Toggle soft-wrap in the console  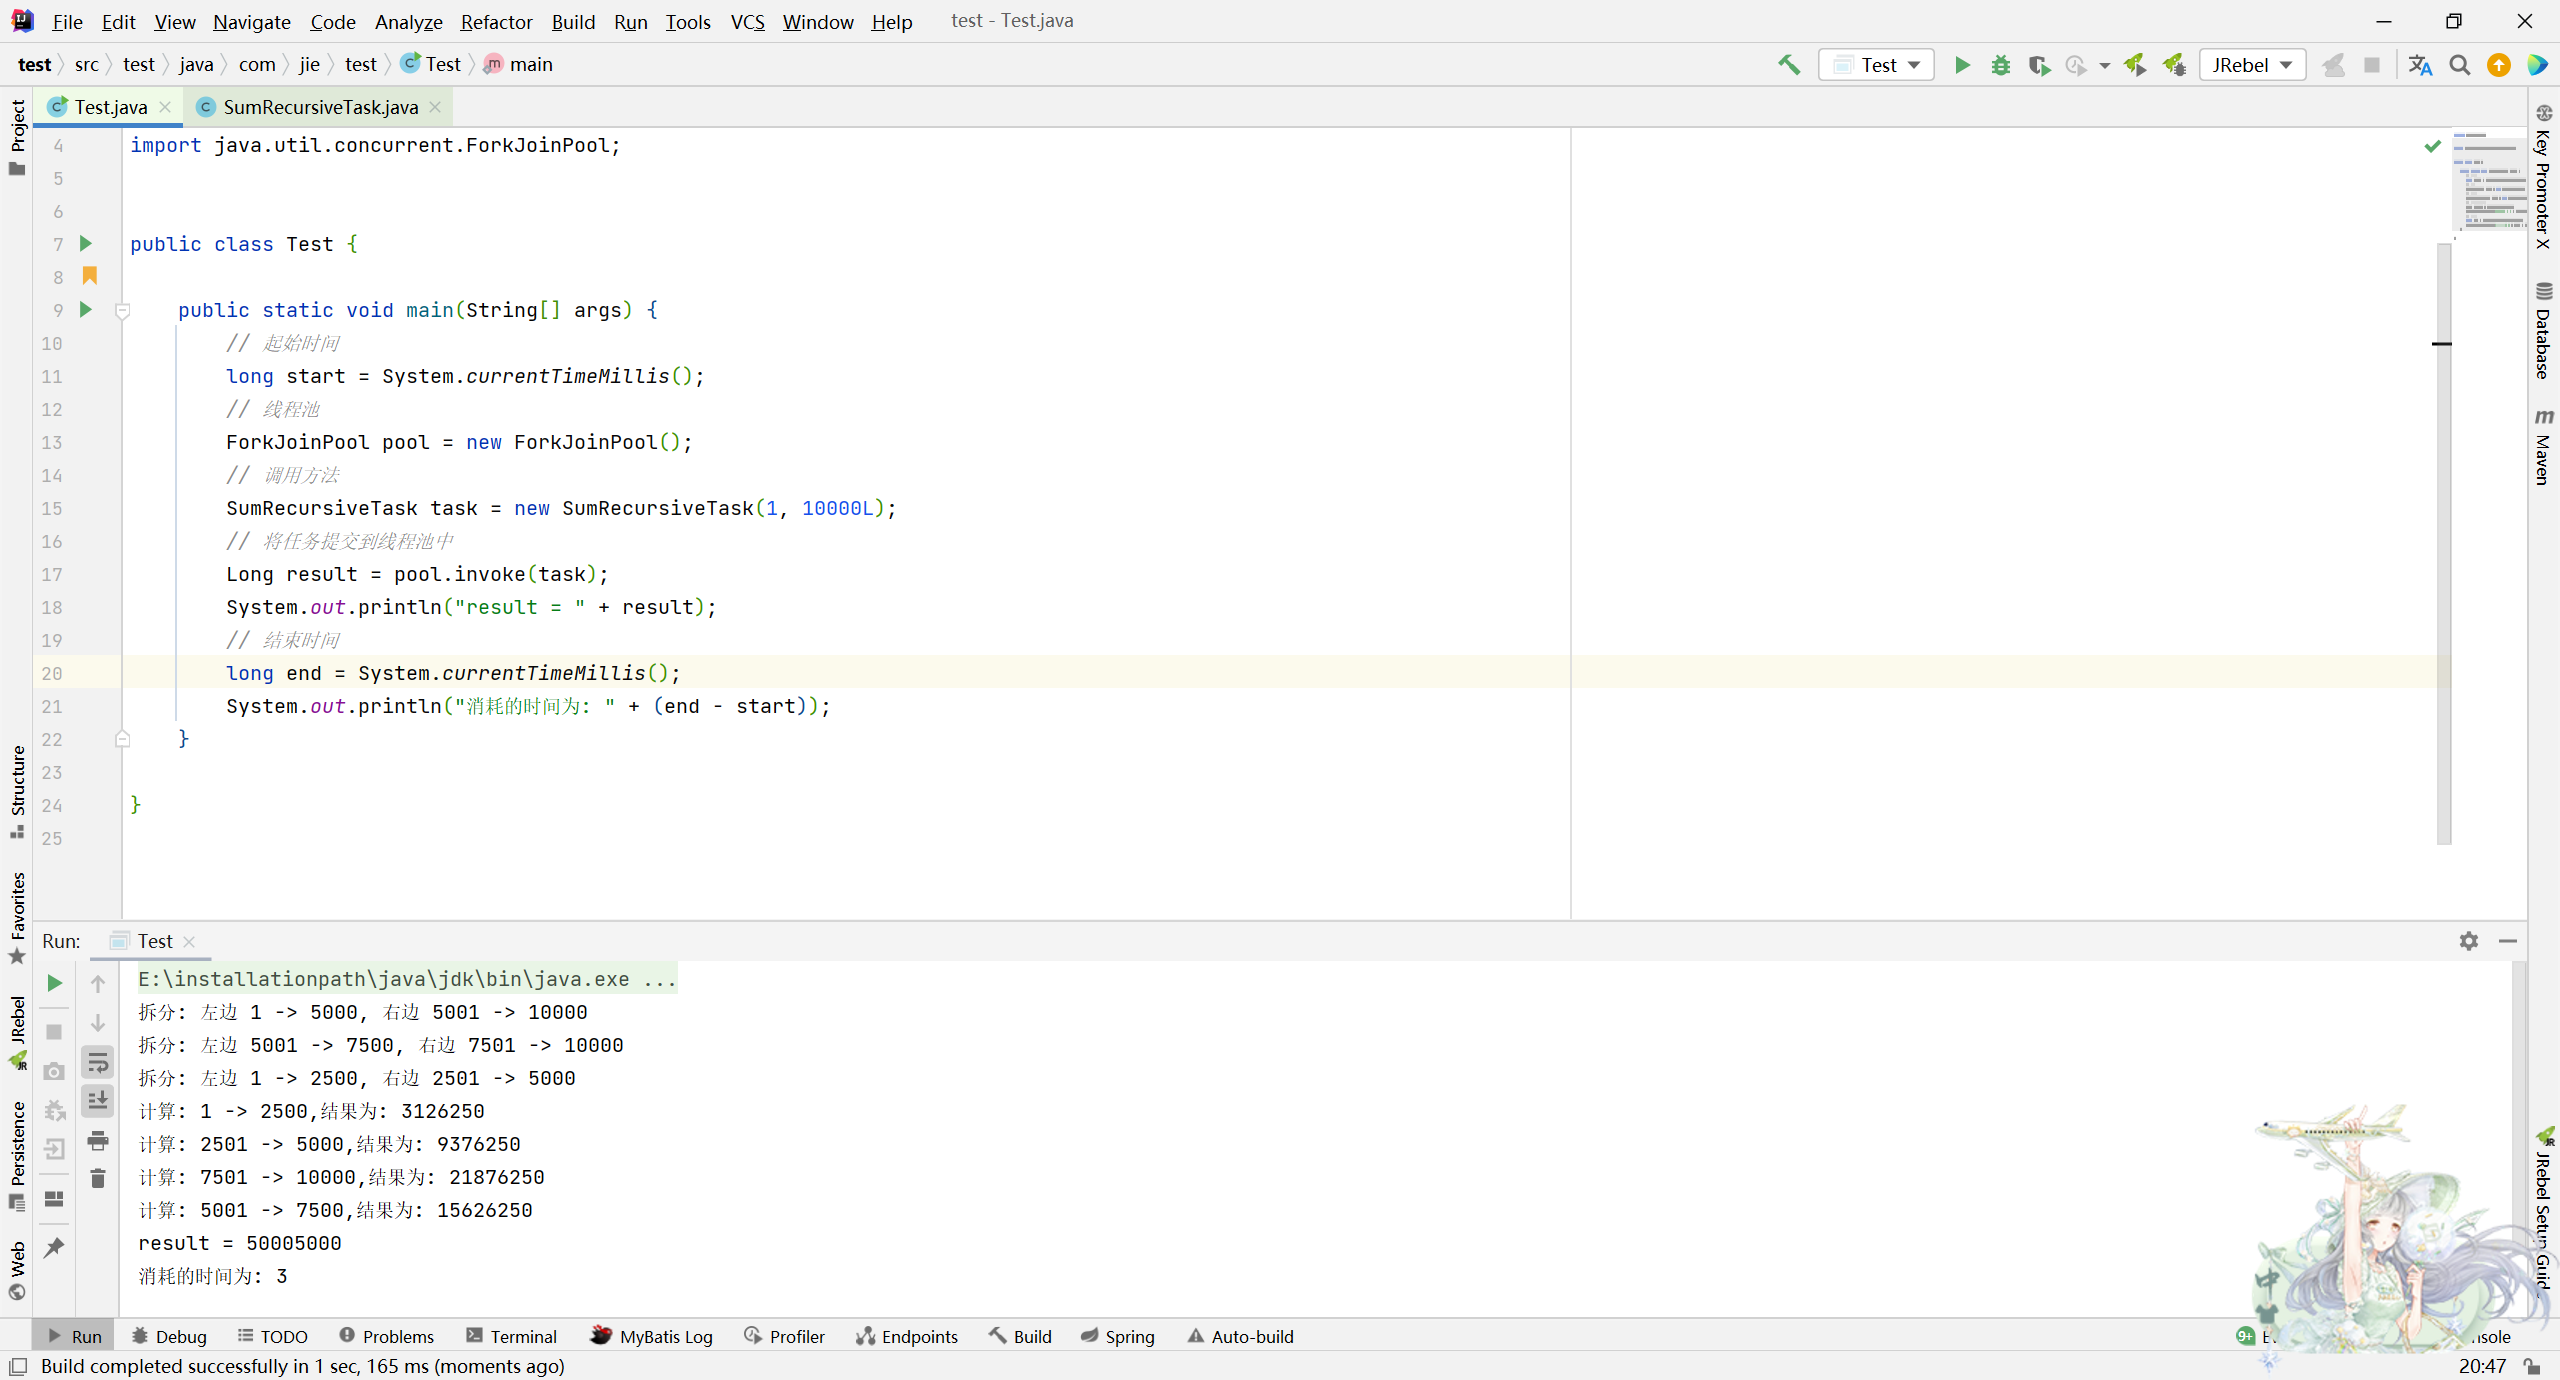[x=98, y=1062]
